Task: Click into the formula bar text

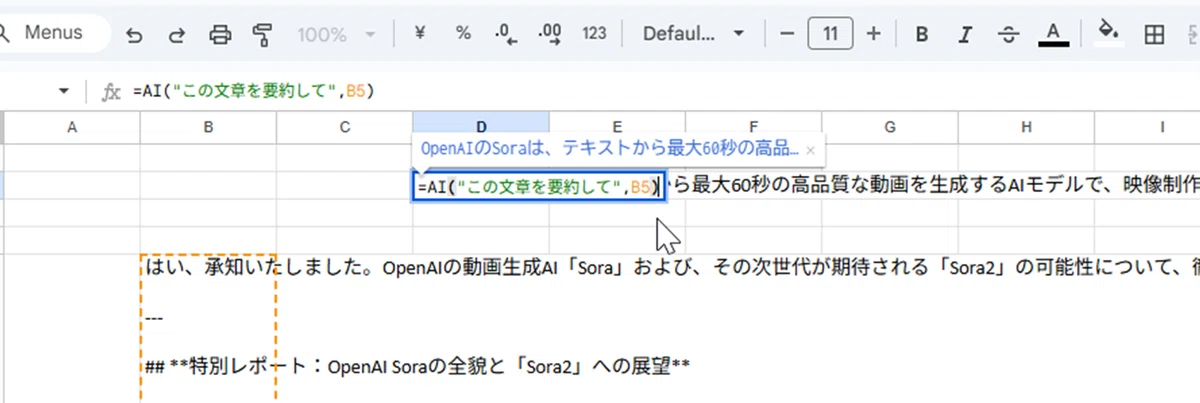Action: (253, 91)
